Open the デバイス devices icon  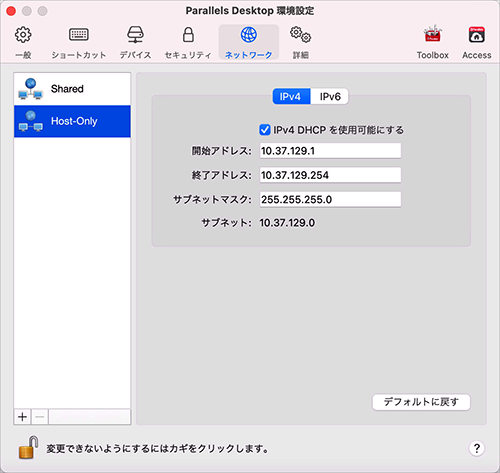tap(135, 35)
